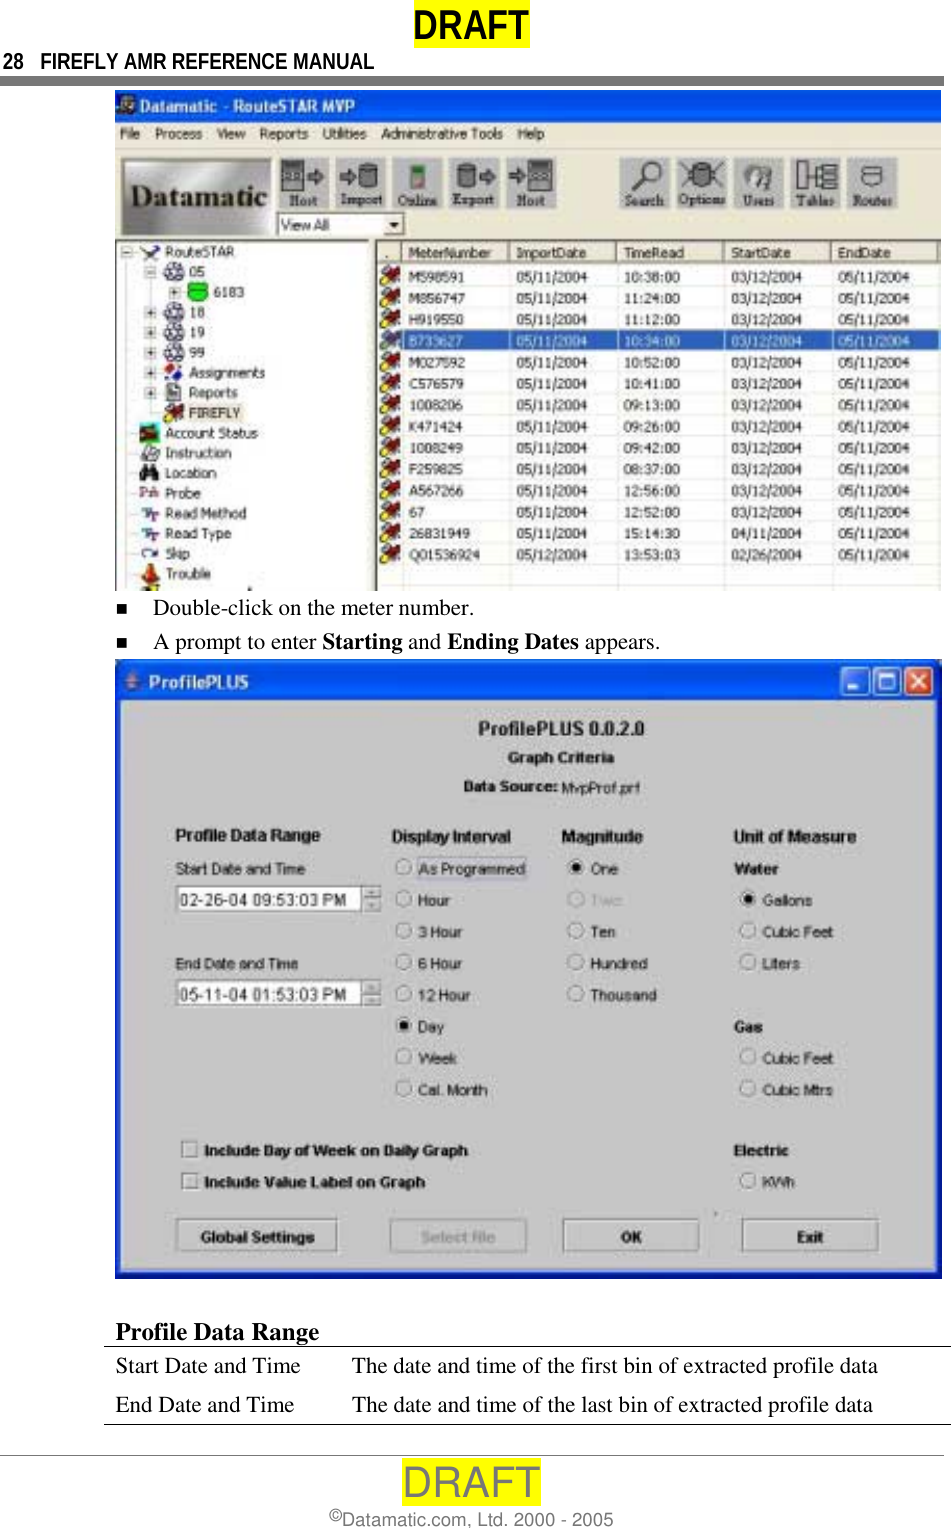Select the Hour display interval
The height and width of the screenshot is (1528, 951).
pos(403,899)
